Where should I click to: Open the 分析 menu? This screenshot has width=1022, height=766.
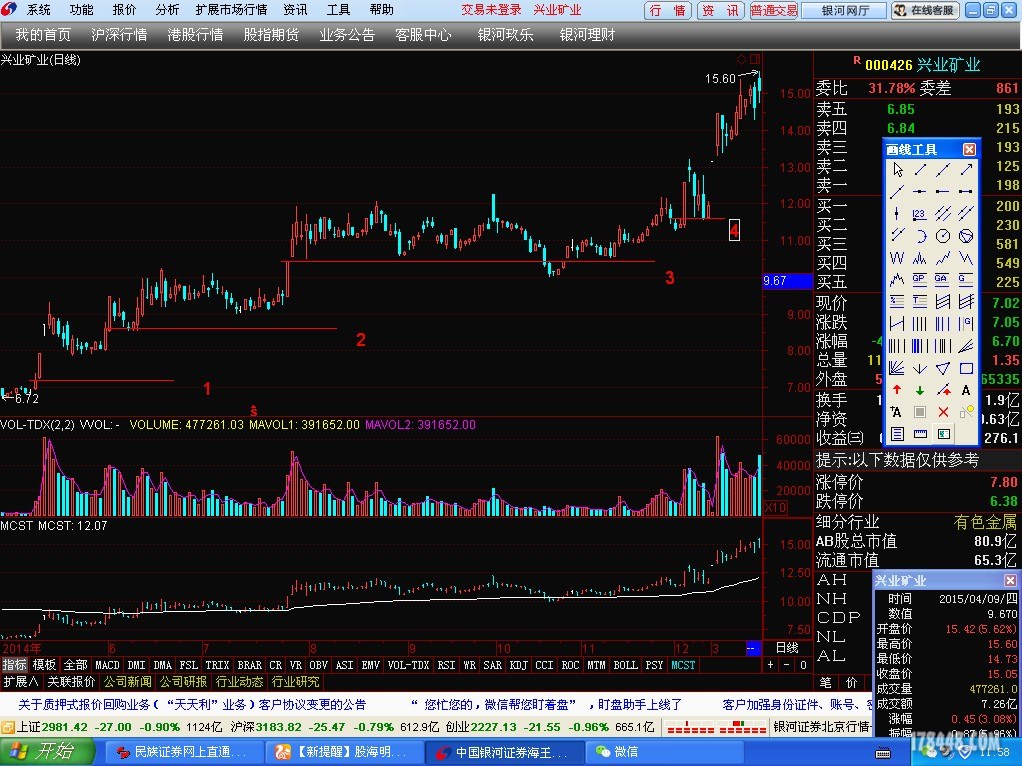tap(168, 10)
